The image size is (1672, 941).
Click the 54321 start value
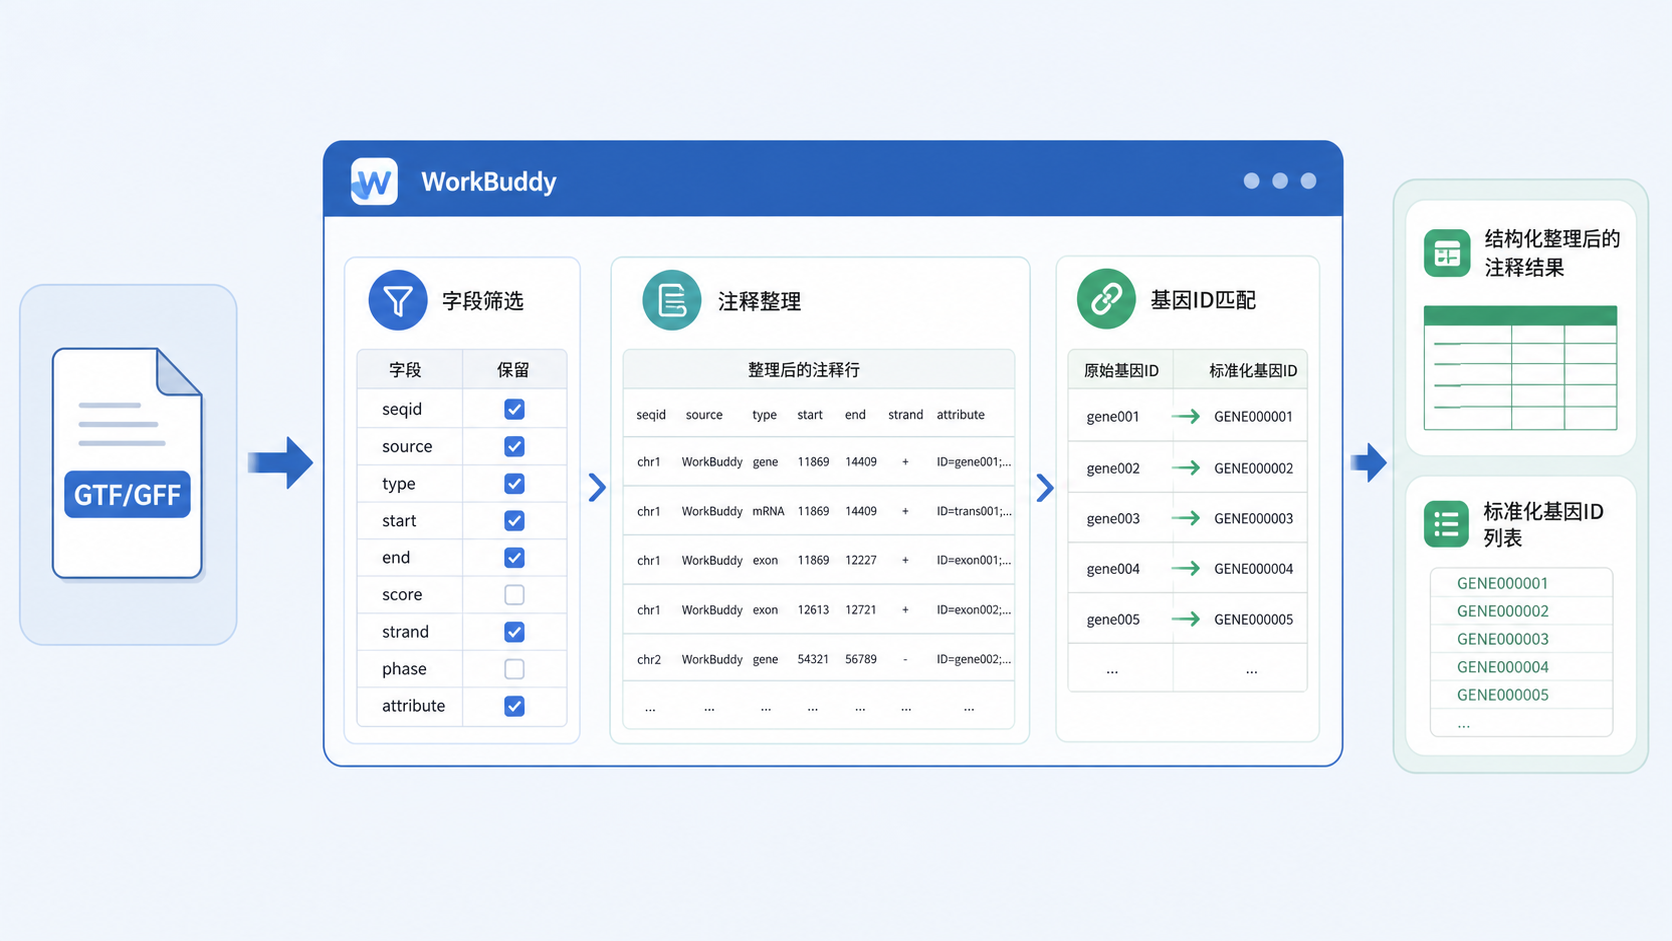point(813,660)
